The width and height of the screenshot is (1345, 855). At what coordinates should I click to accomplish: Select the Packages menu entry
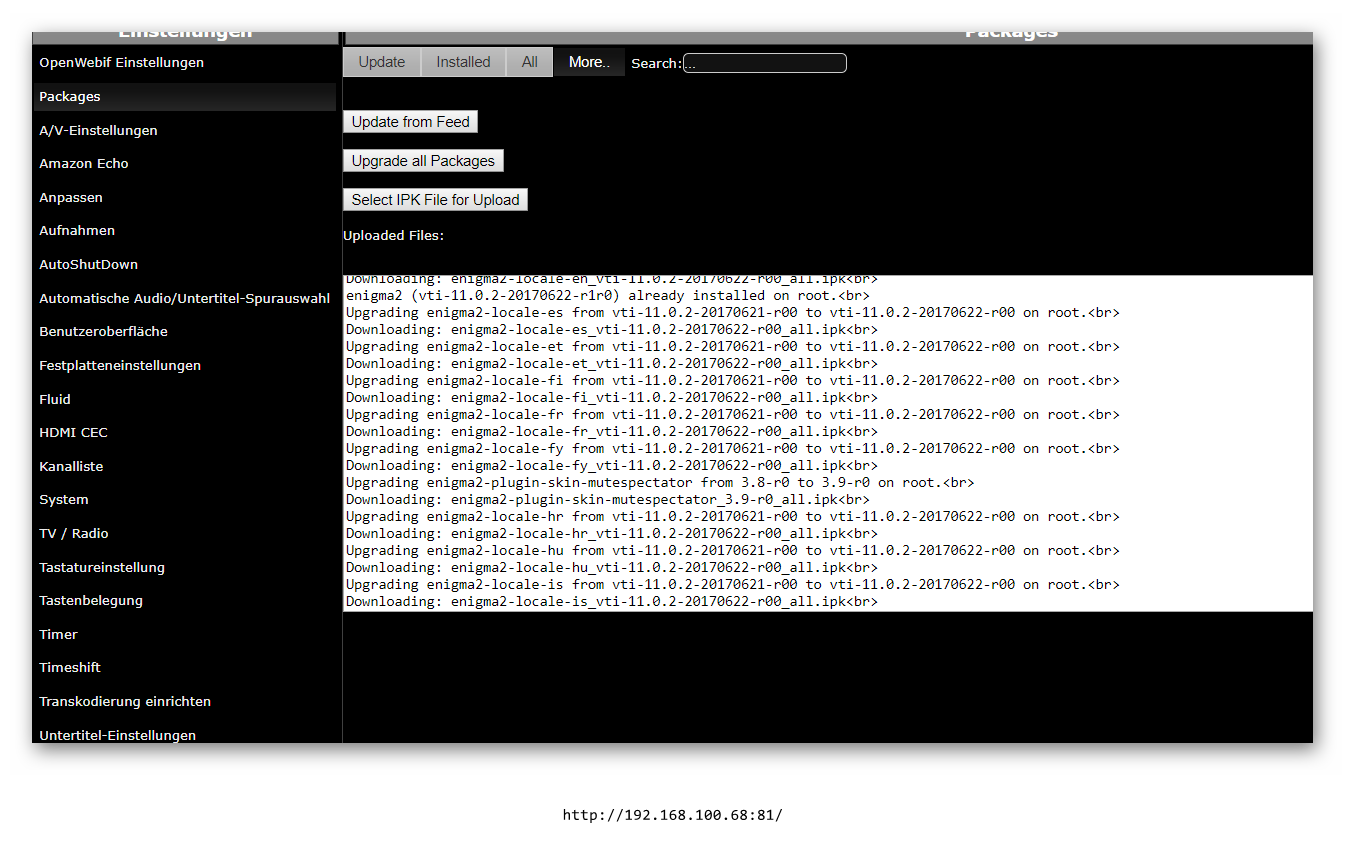(x=69, y=96)
